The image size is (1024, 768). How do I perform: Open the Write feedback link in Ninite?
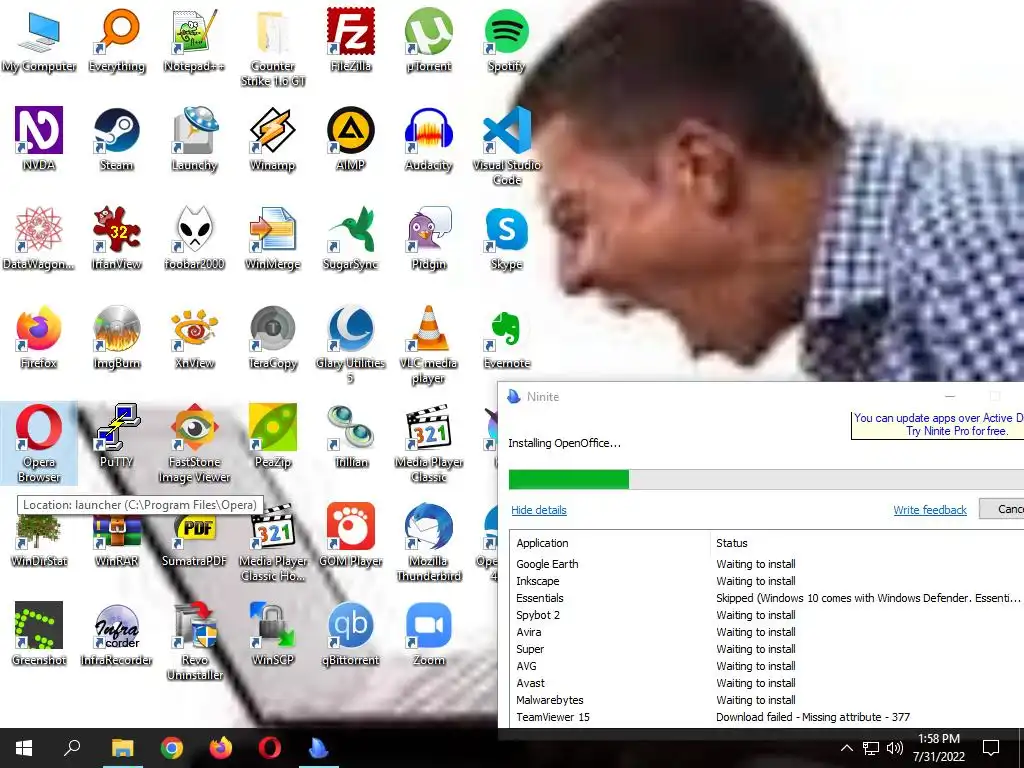click(x=930, y=510)
